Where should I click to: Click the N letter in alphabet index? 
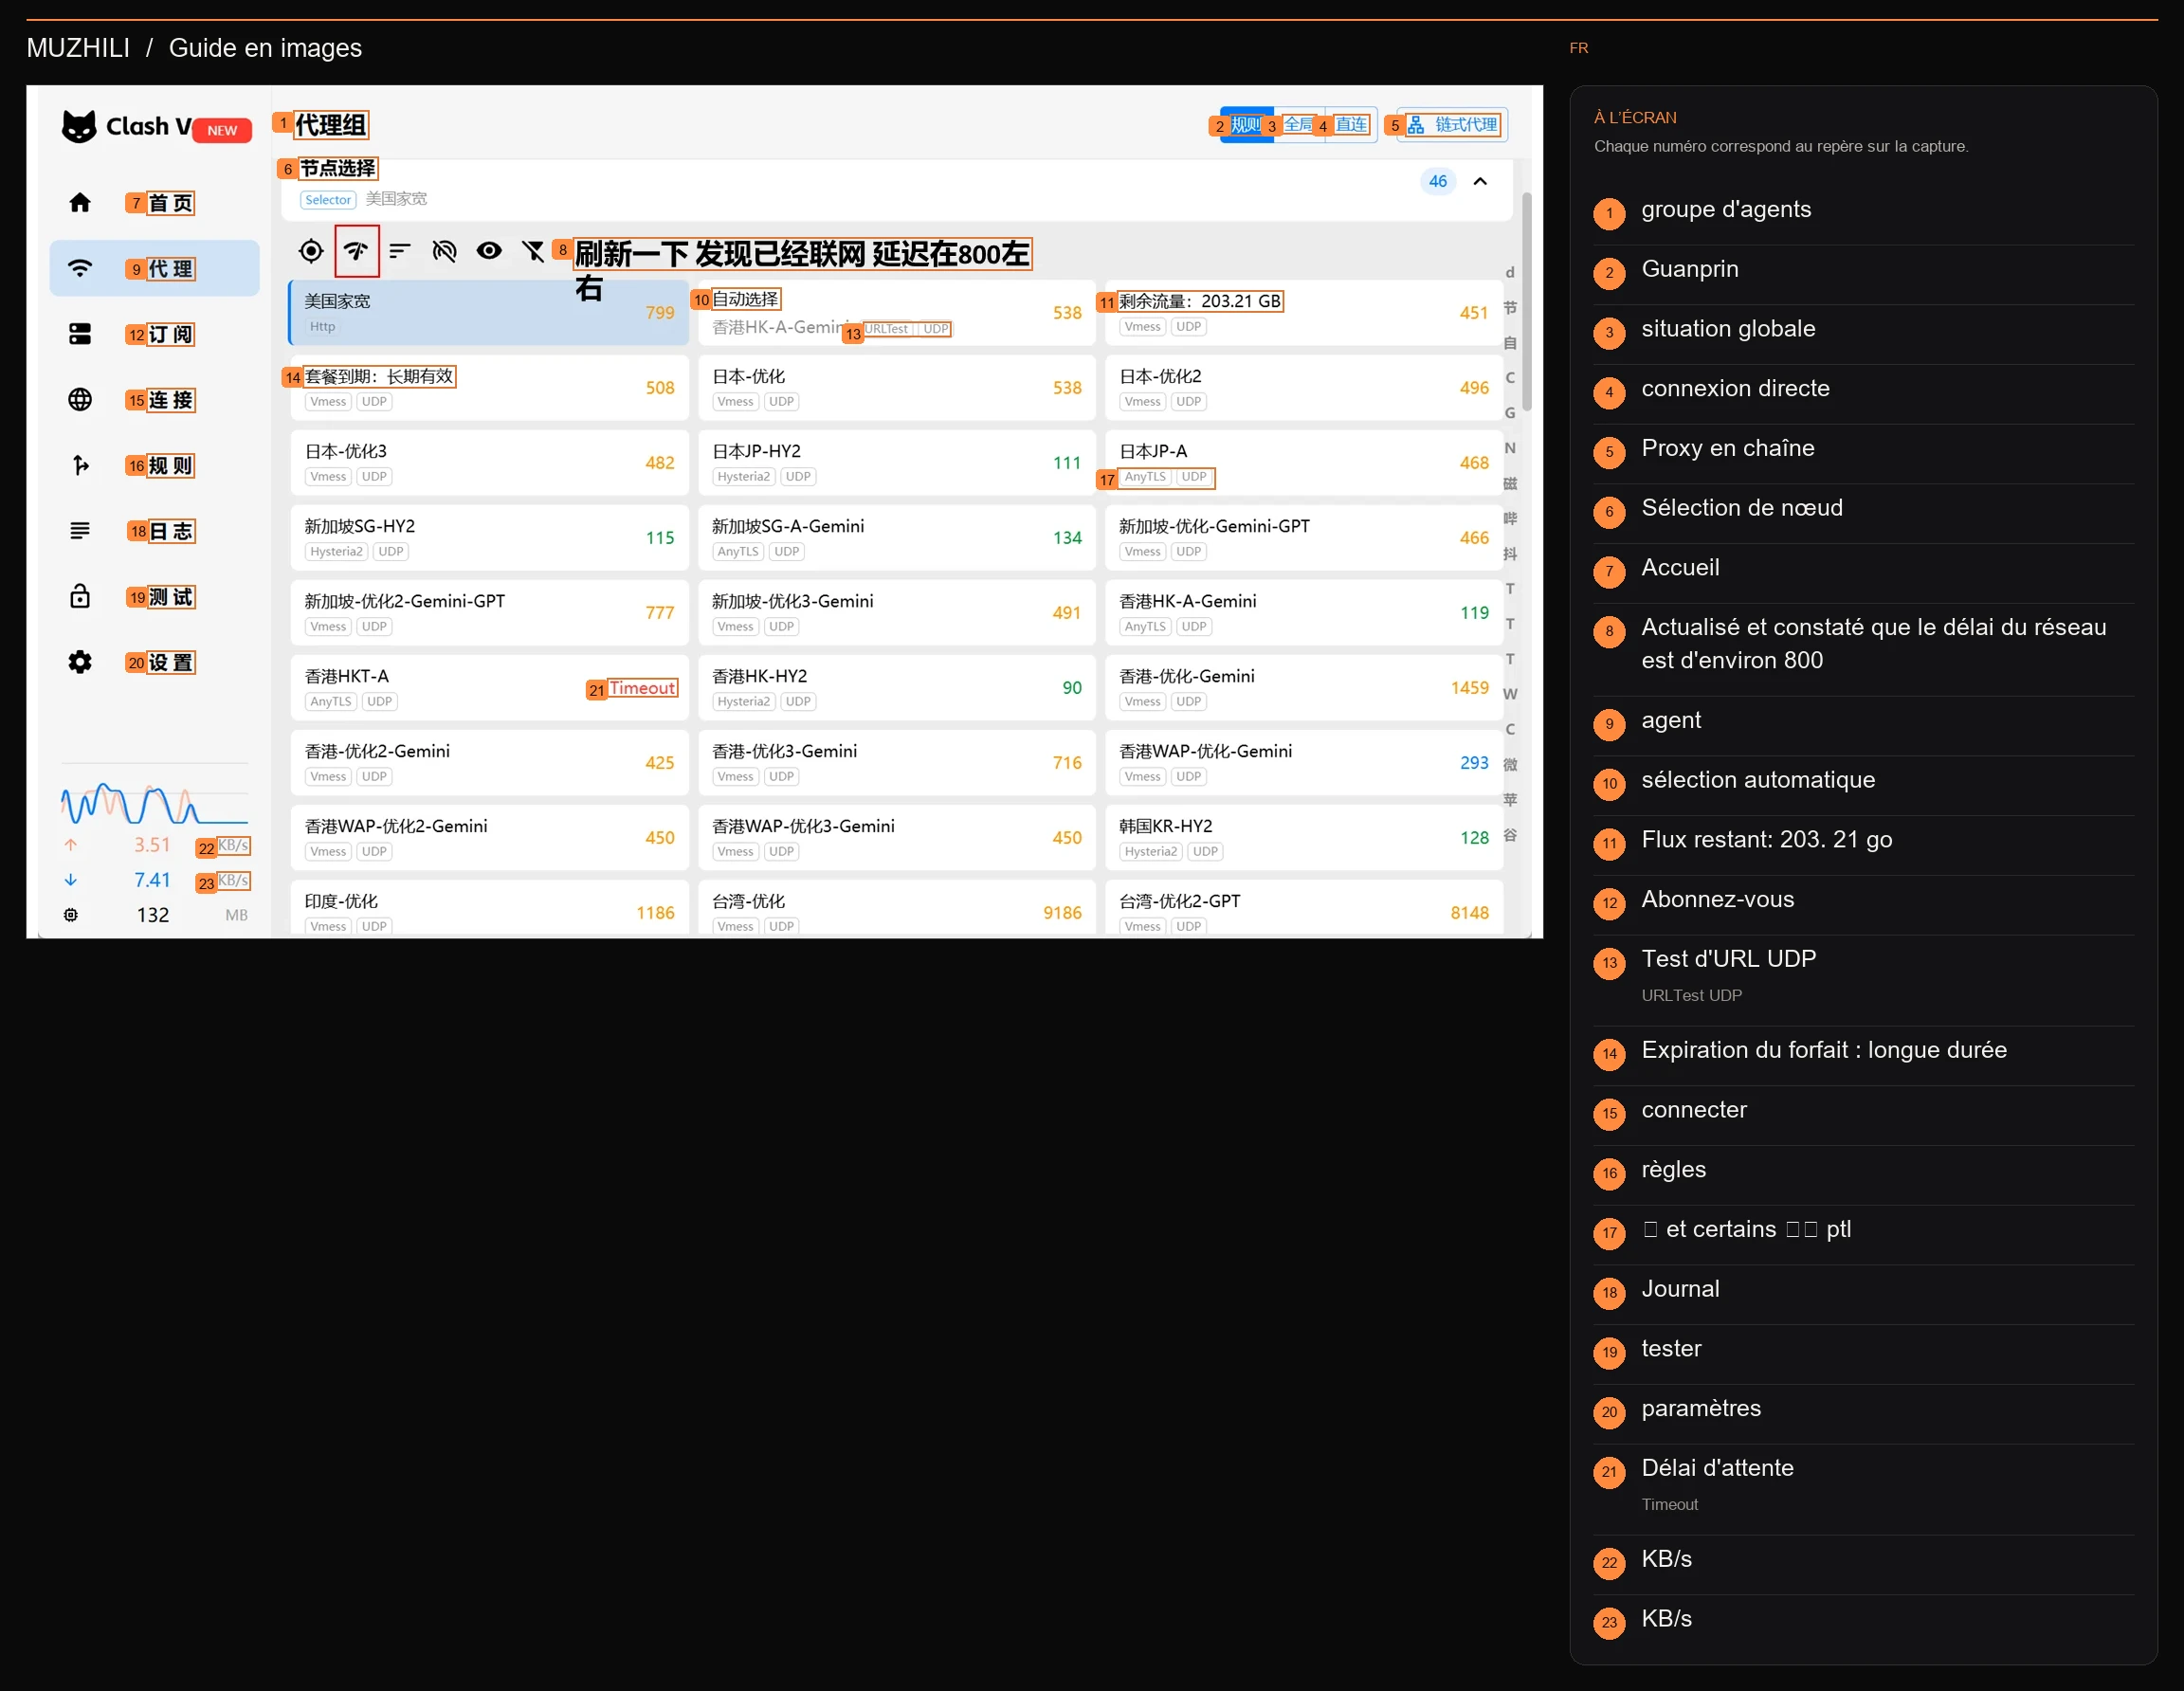point(1510,448)
